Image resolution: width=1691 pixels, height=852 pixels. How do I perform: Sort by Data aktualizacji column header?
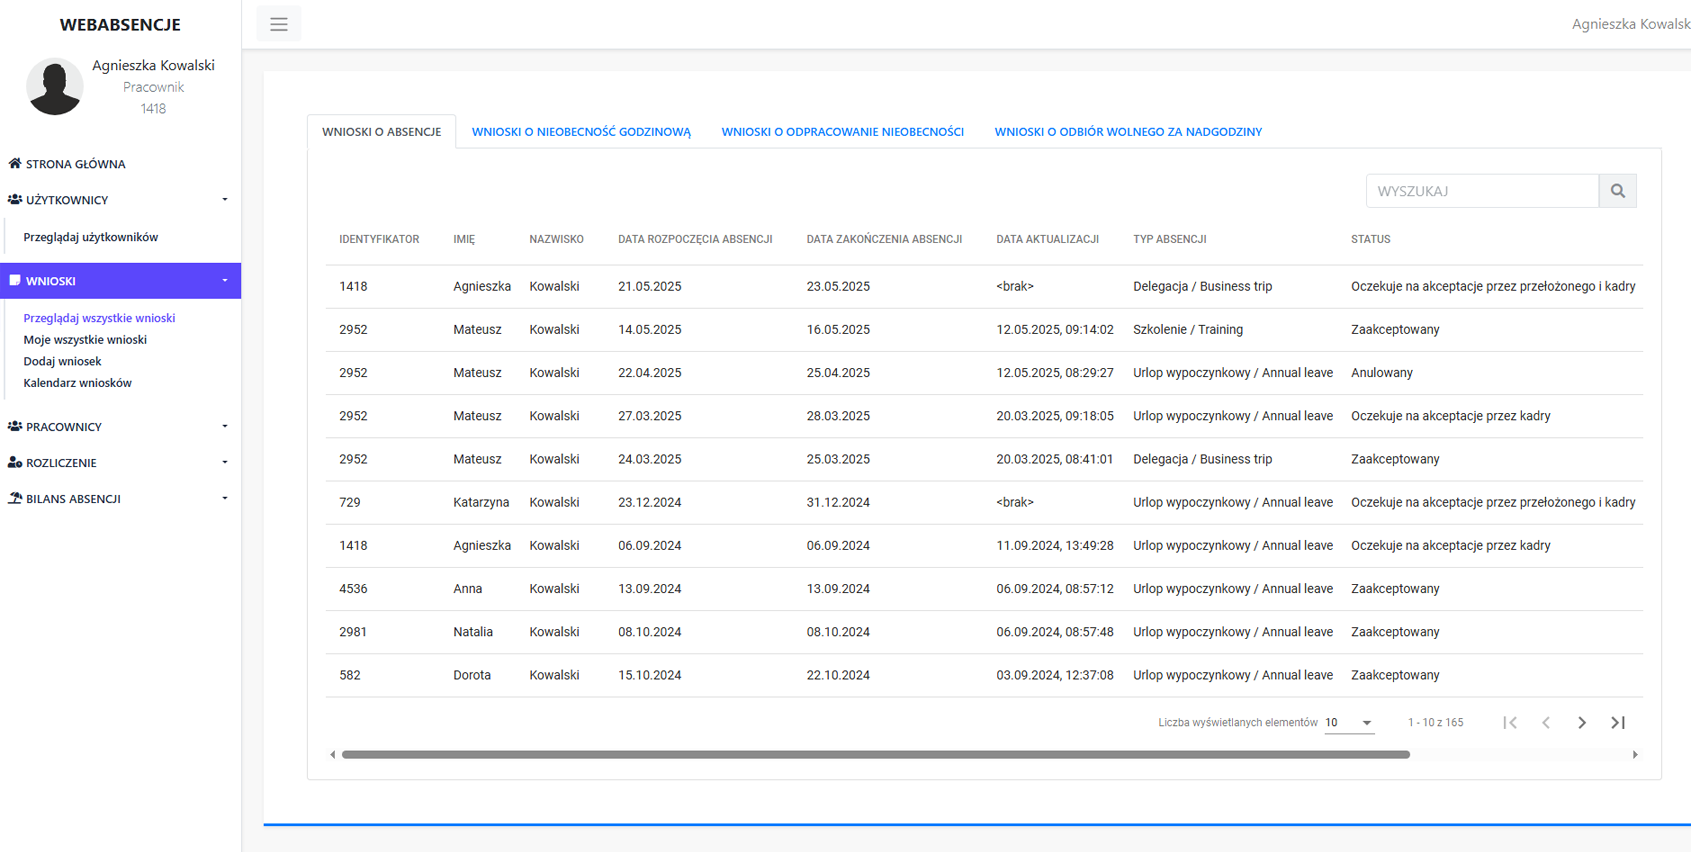pyautogui.click(x=1047, y=240)
